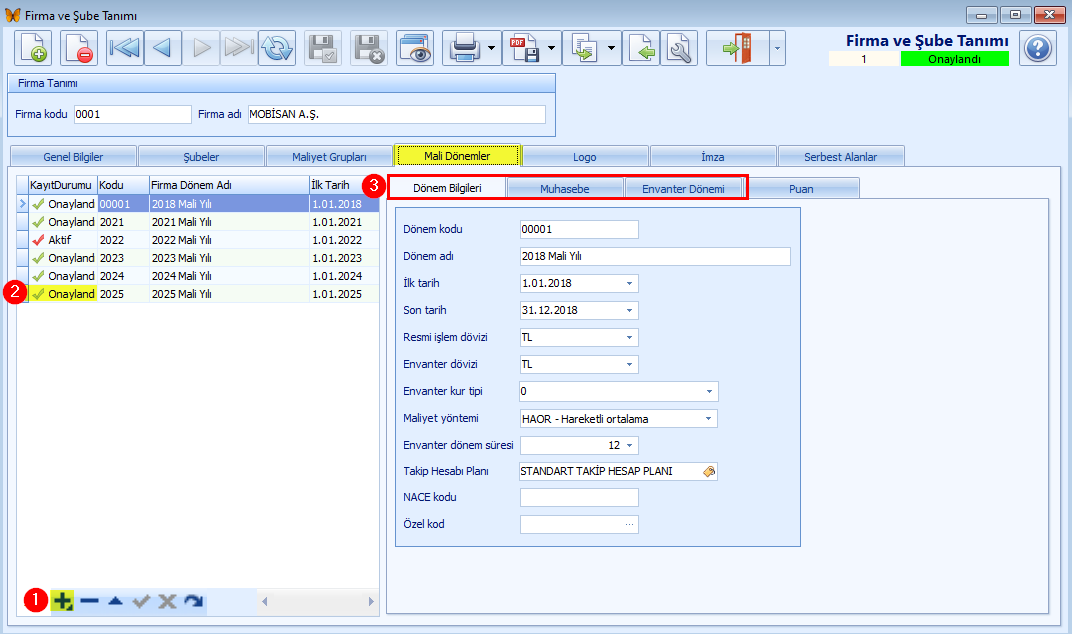This screenshot has height=634, width=1072.
Task: Open the Takip Hesabı Planı lookup icon
Action: click(x=709, y=471)
